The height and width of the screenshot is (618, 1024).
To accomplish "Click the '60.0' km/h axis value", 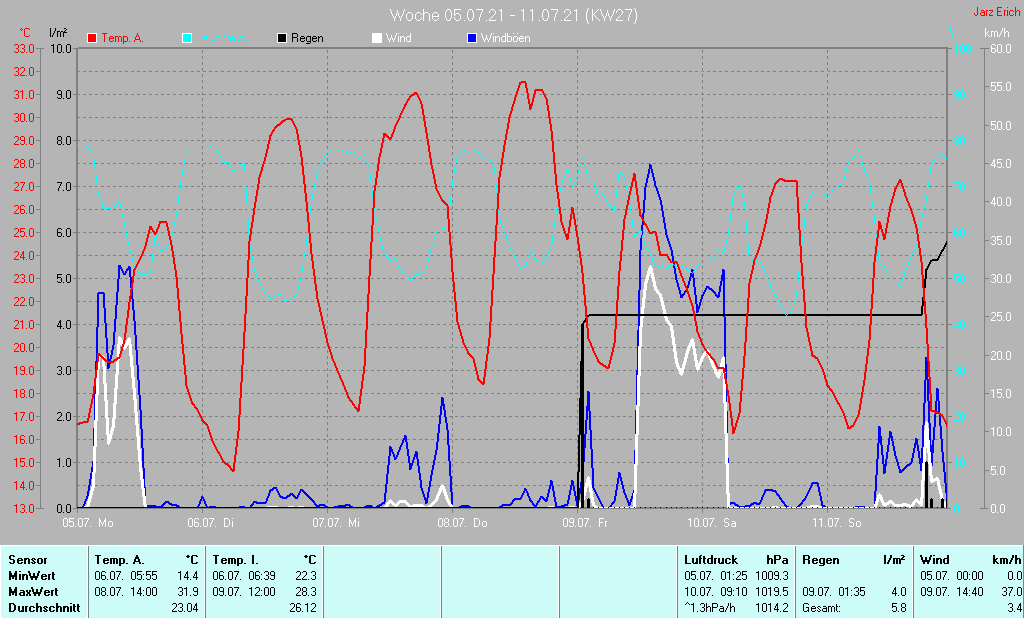I will (x=1000, y=48).
